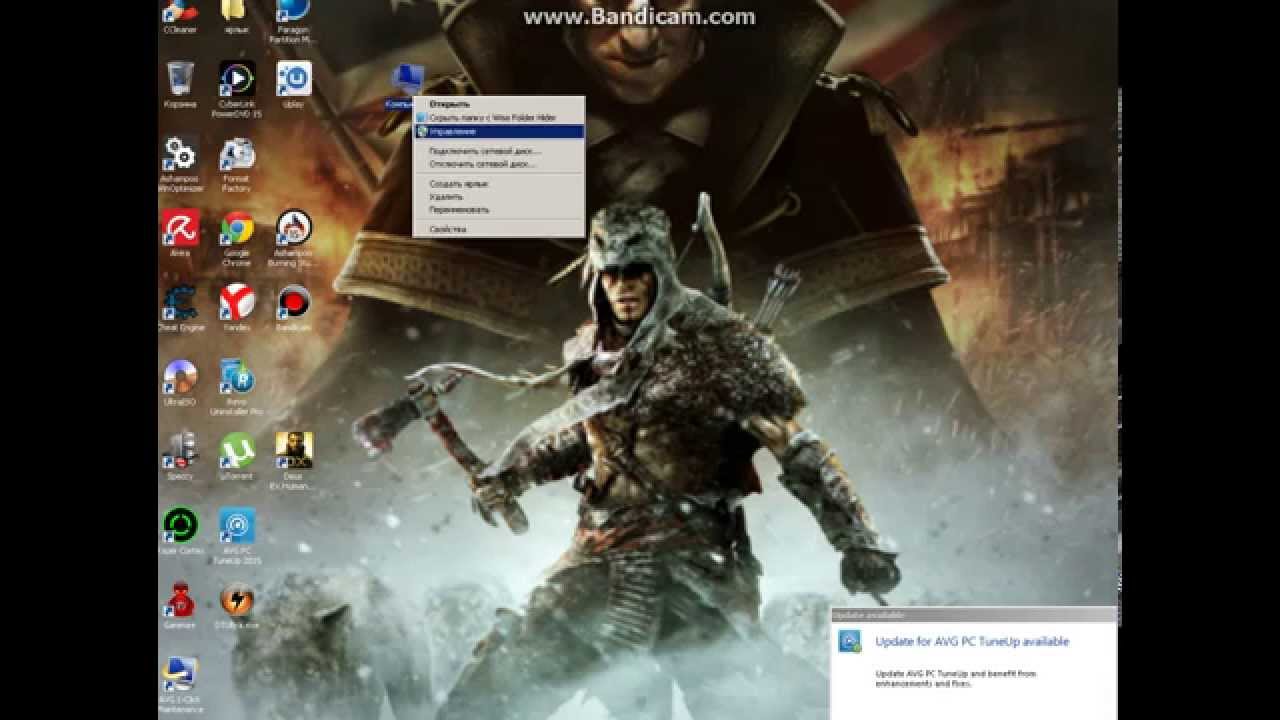This screenshot has width=1280, height=720.
Task: Click the AVG icon in update notification
Action: click(850, 641)
